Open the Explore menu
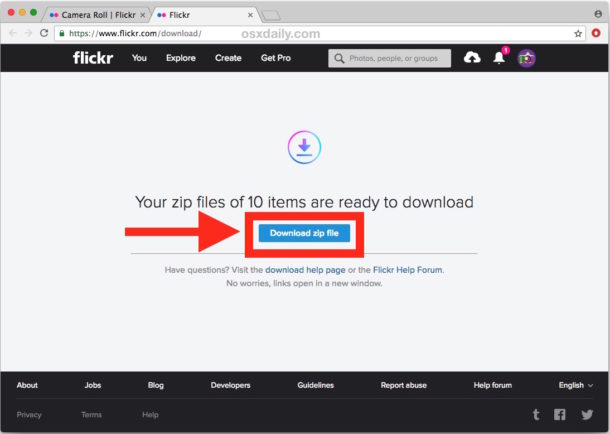This screenshot has height=434, width=610. tap(181, 58)
